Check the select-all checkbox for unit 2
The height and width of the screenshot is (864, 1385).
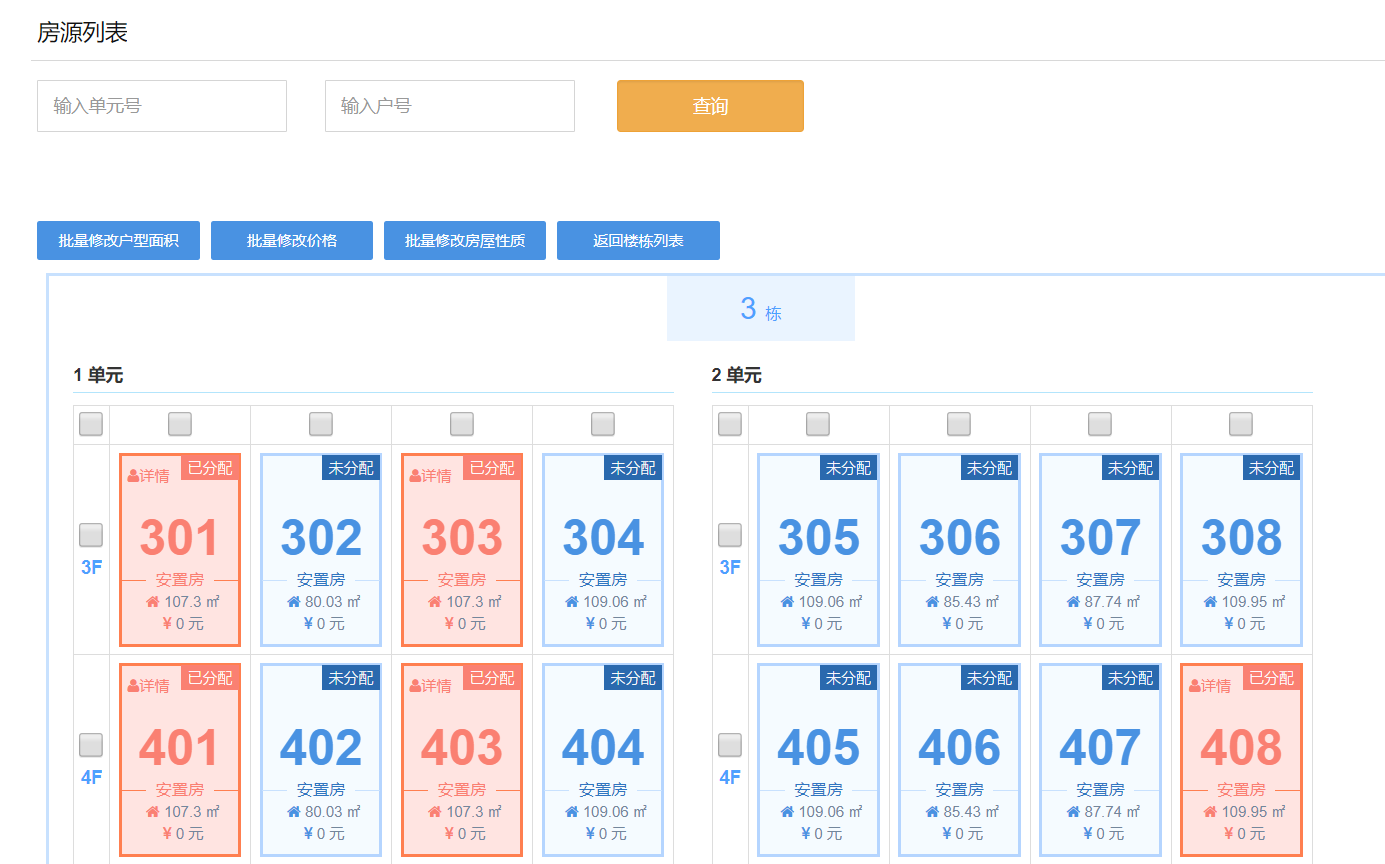730,424
